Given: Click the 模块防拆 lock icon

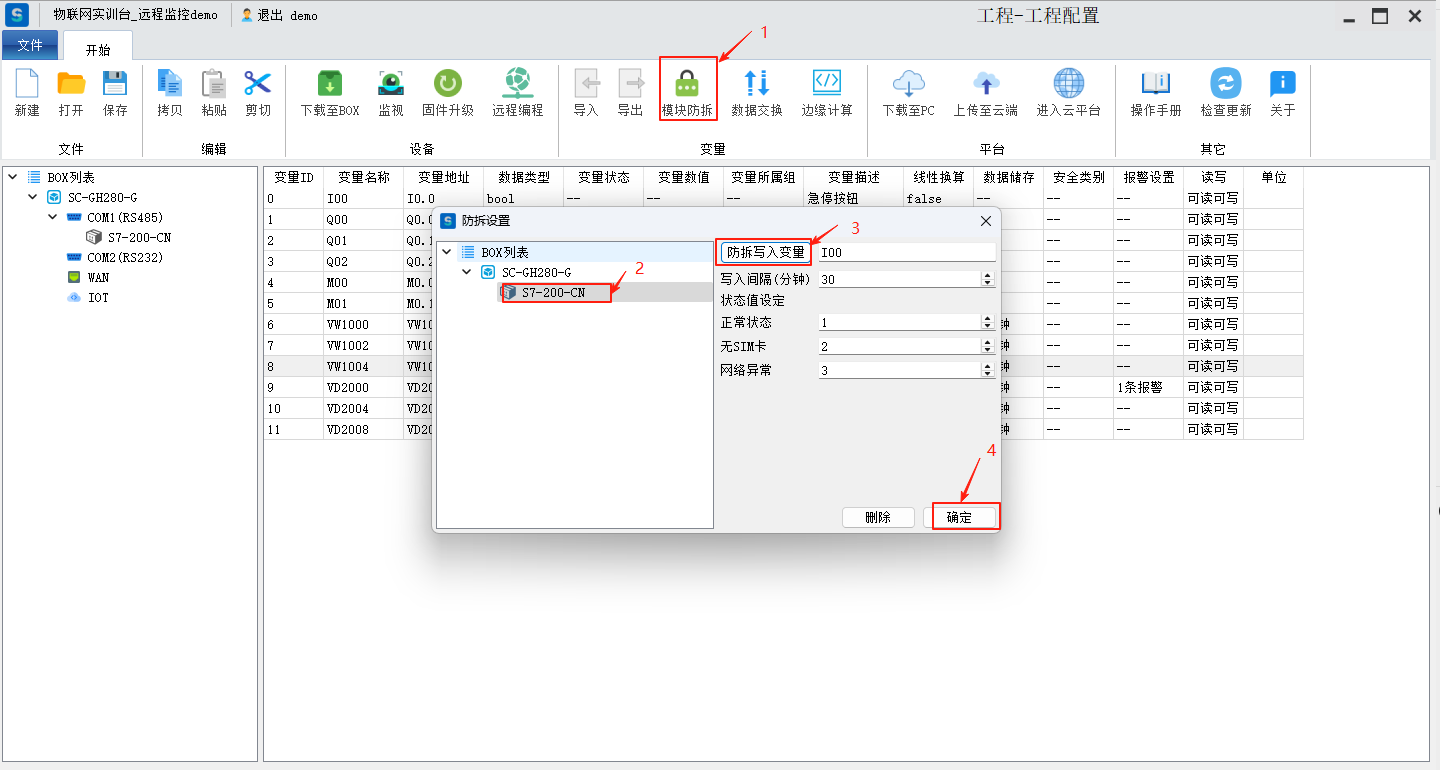Looking at the screenshot, I should (x=687, y=84).
